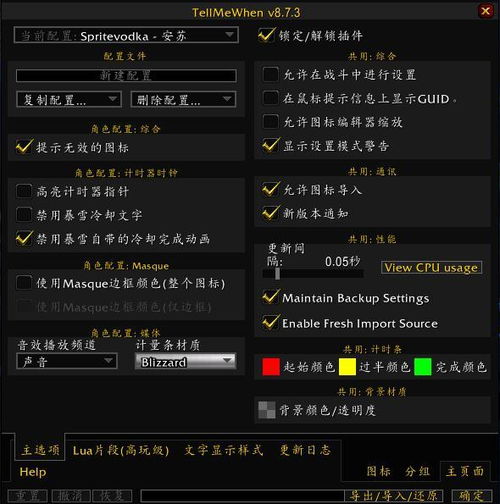
Task: Enable 允许在战斗中进行设置 checkbox
Action: tap(270, 74)
